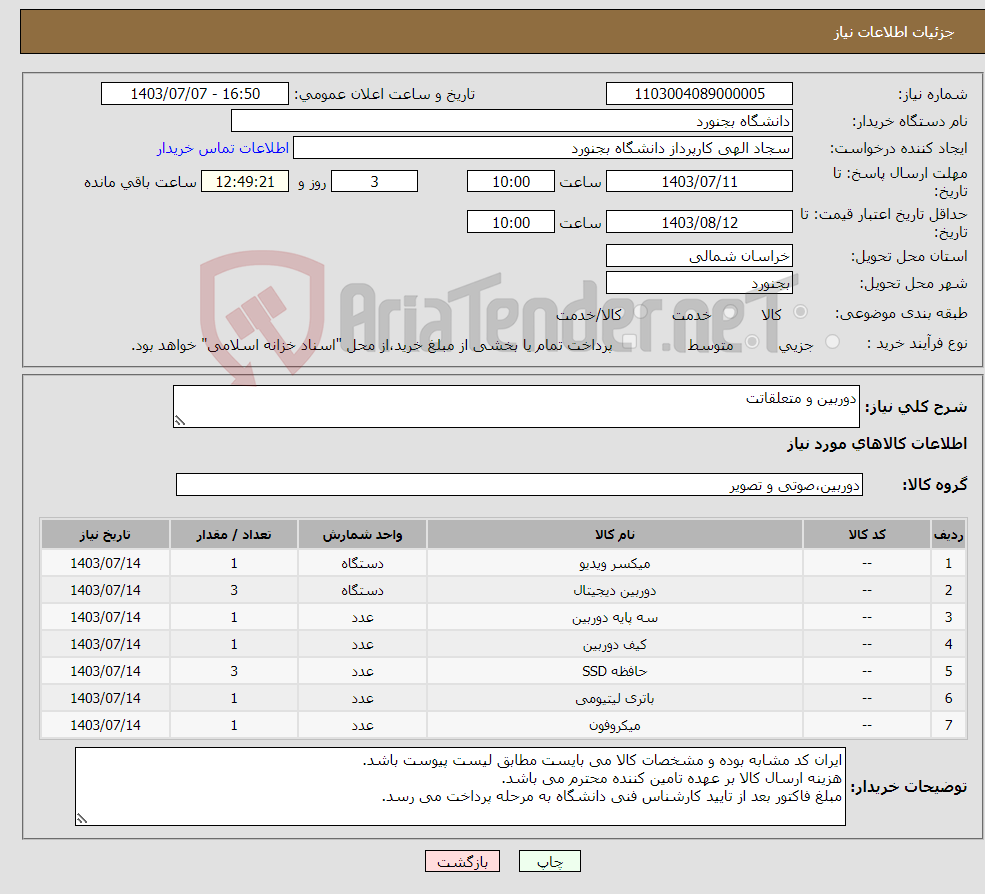The height and width of the screenshot is (894, 985).
Task: Click the ردیف column header
Action: pyautogui.click(x=949, y=534)
